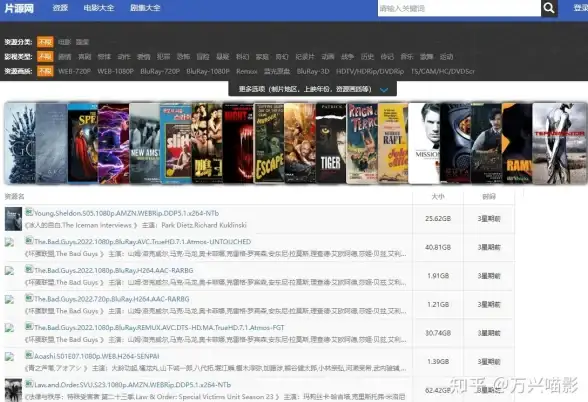The width and height of the screenshot is (588, 402).
Task: Open the TIGER poster
Action: [x=331, y=143]
